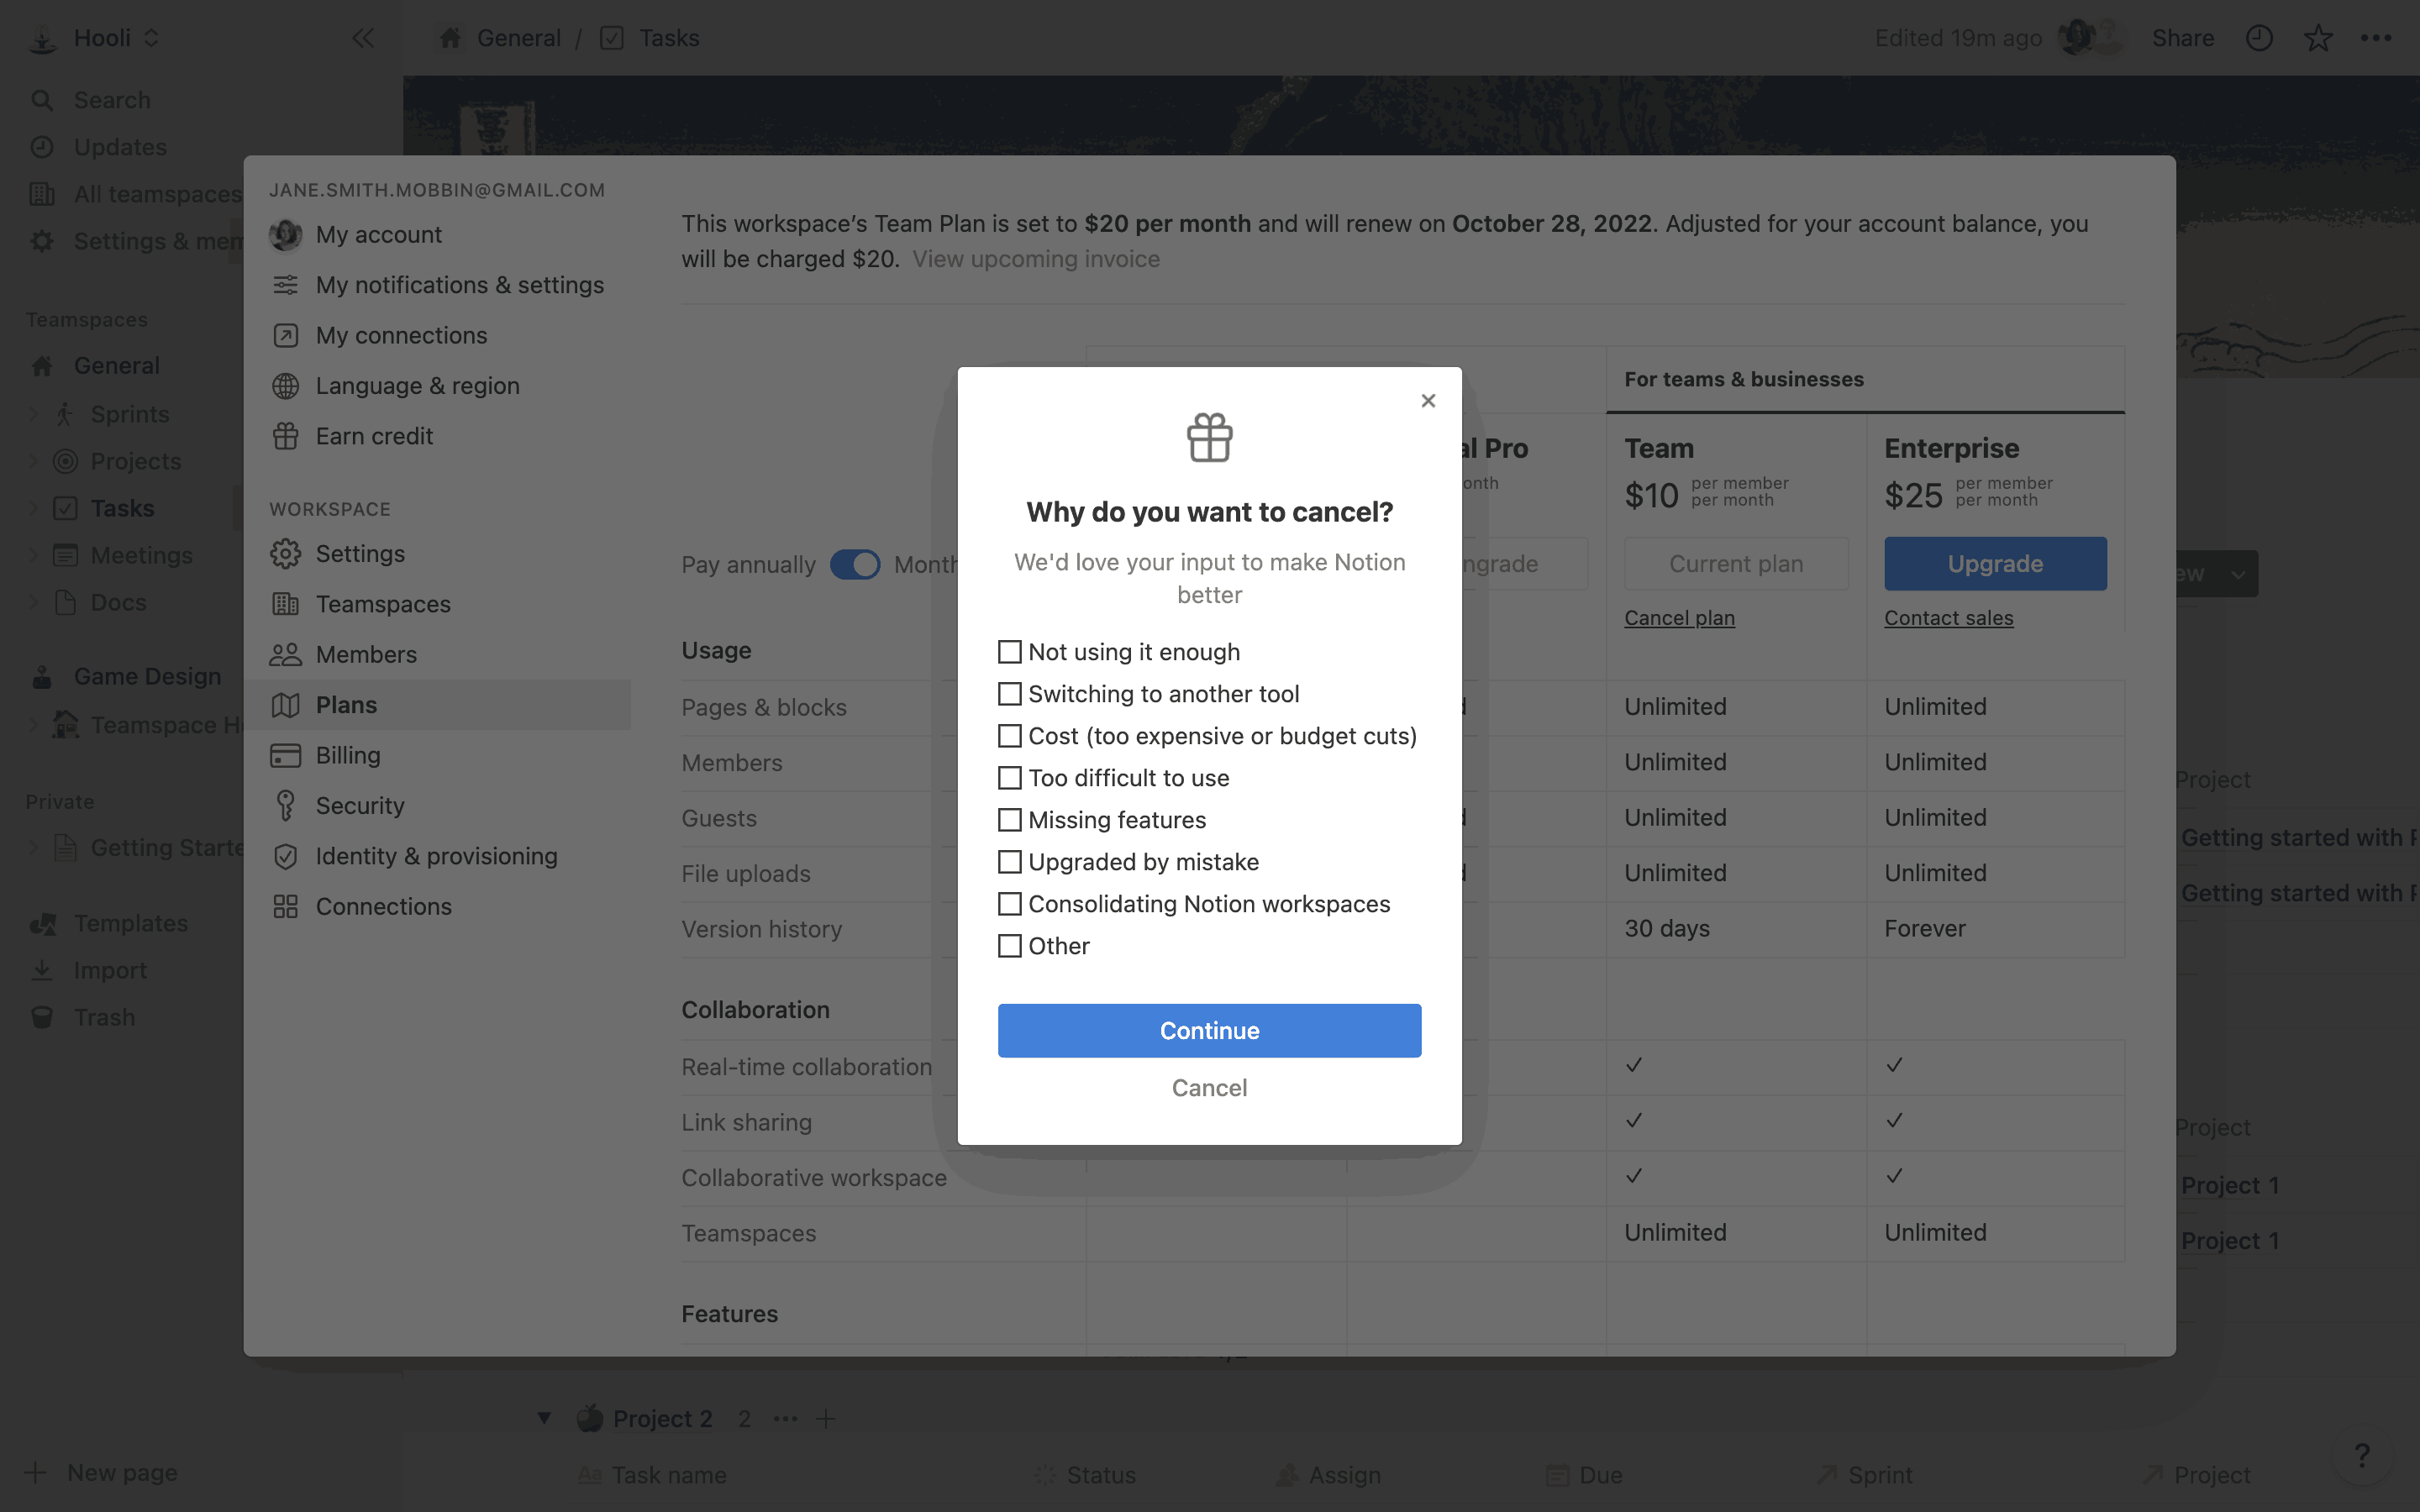Collapse the Project 2 group triangle
The image size is (2420, 1512).
pyautogui.click(x=544, y=1418)
